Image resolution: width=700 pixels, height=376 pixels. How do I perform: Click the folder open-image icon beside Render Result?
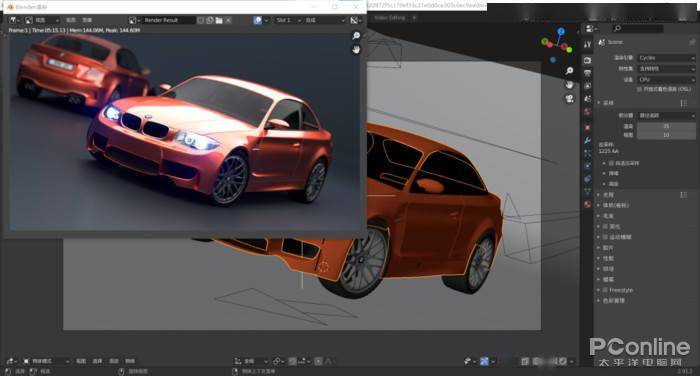coord(219,20)
